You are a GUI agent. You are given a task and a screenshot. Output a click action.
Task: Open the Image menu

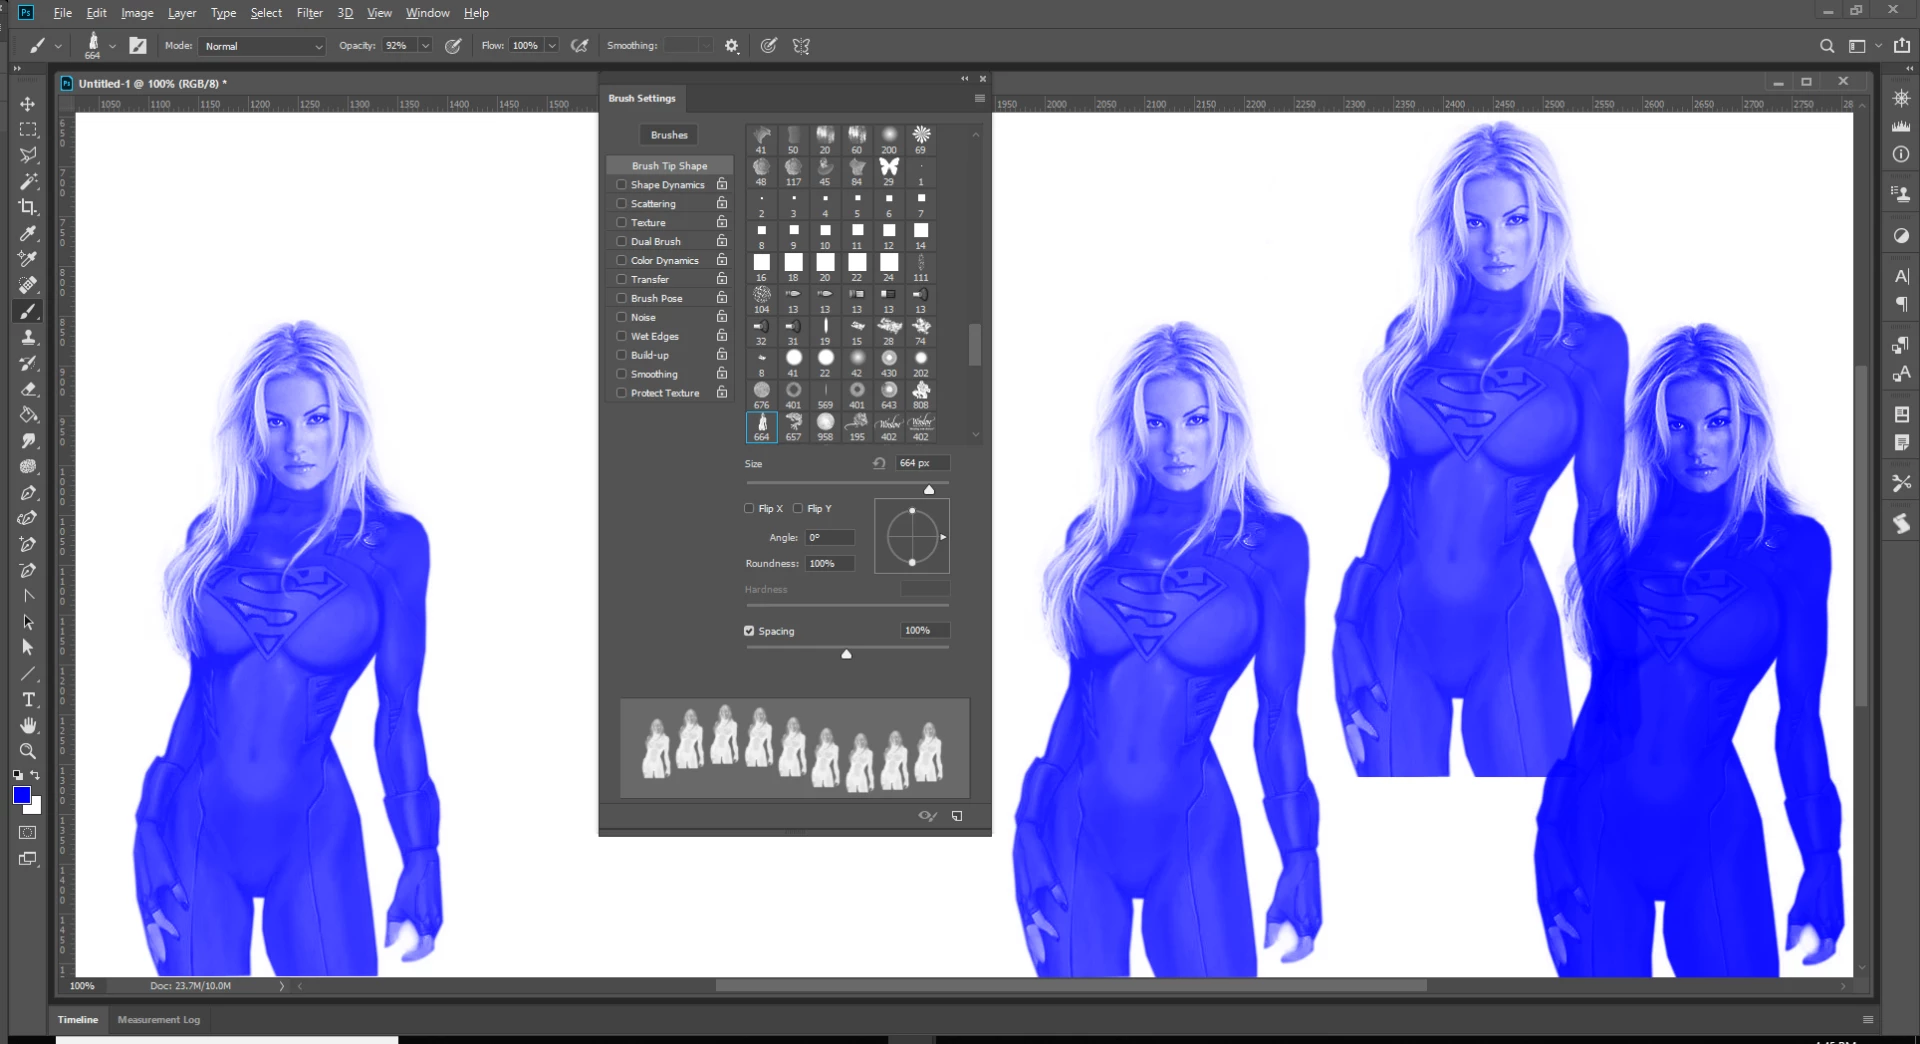coord(137,13)
